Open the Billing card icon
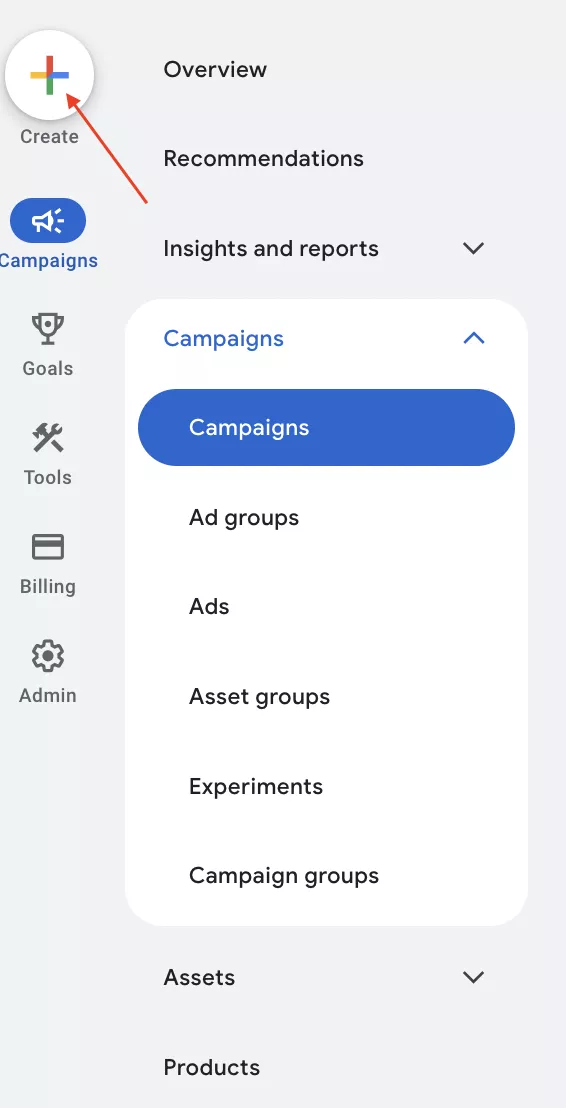 48,547
